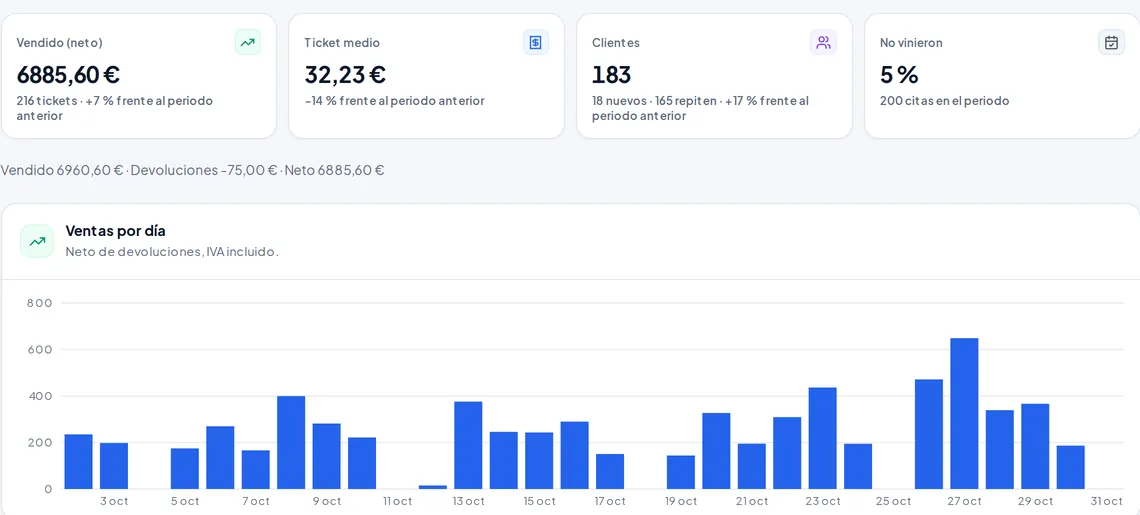The height and width of the screenshot is (515, 1140).
Task: Click the No vinieron card title
Action: (911, 43)
